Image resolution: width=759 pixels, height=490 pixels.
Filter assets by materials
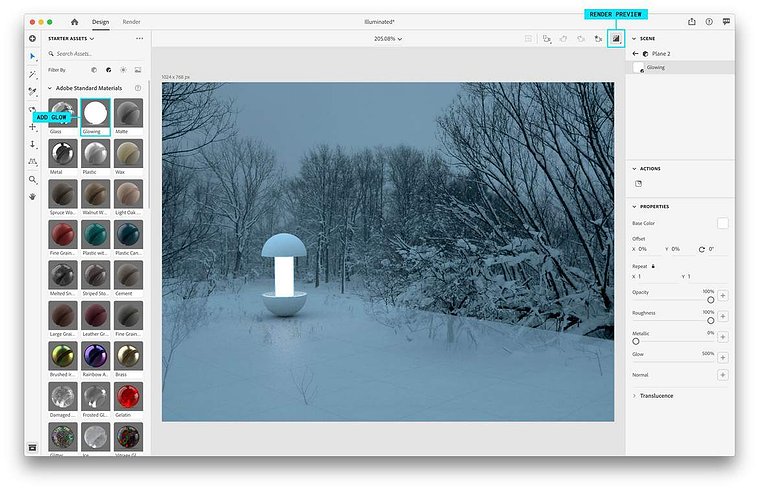pos(108,70)
